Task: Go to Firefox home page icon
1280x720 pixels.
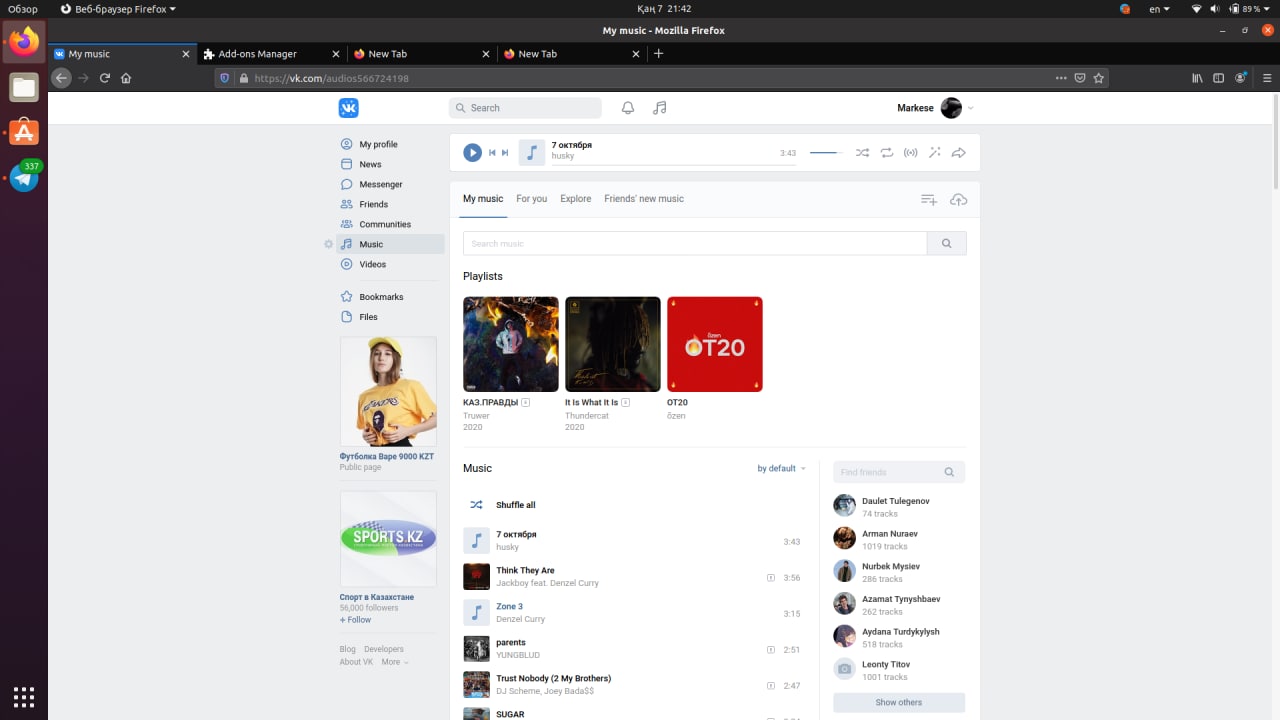Action: point(126,78)
